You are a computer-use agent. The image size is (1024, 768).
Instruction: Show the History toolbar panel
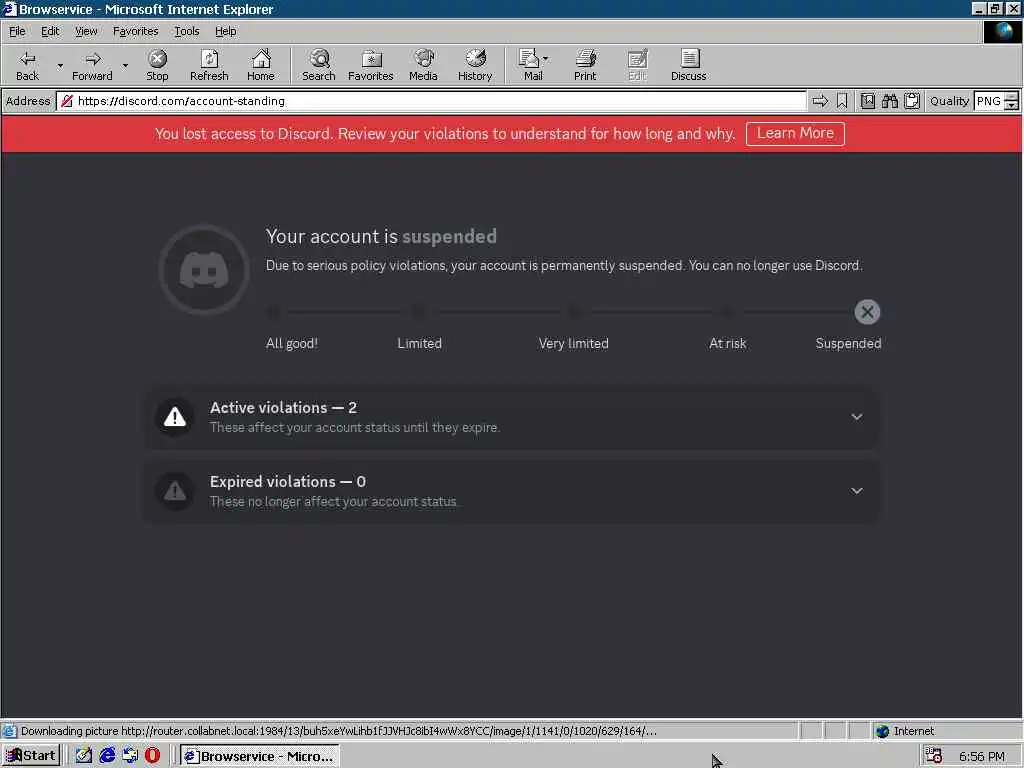point(475,65)
